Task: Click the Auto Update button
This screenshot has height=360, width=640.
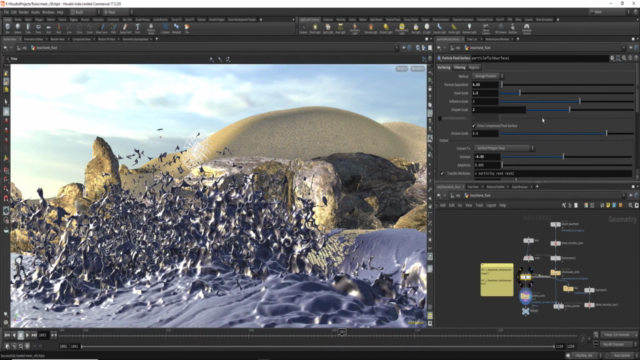Action: point(622,356)
